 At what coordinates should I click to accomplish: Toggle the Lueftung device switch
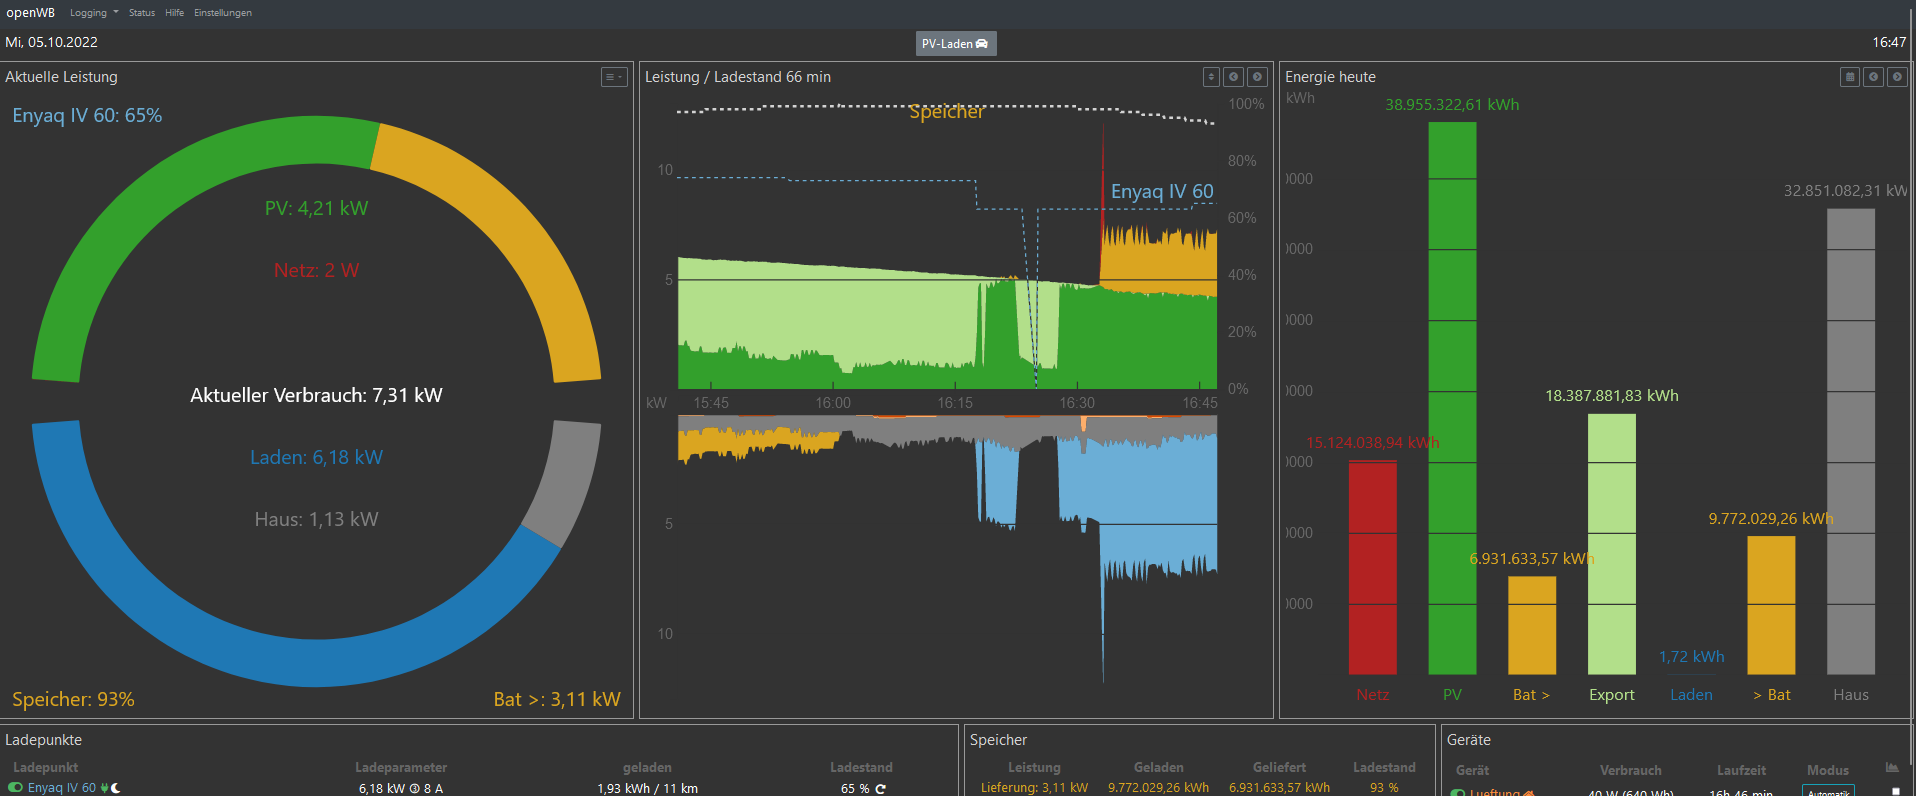(x=1458, y=792)
